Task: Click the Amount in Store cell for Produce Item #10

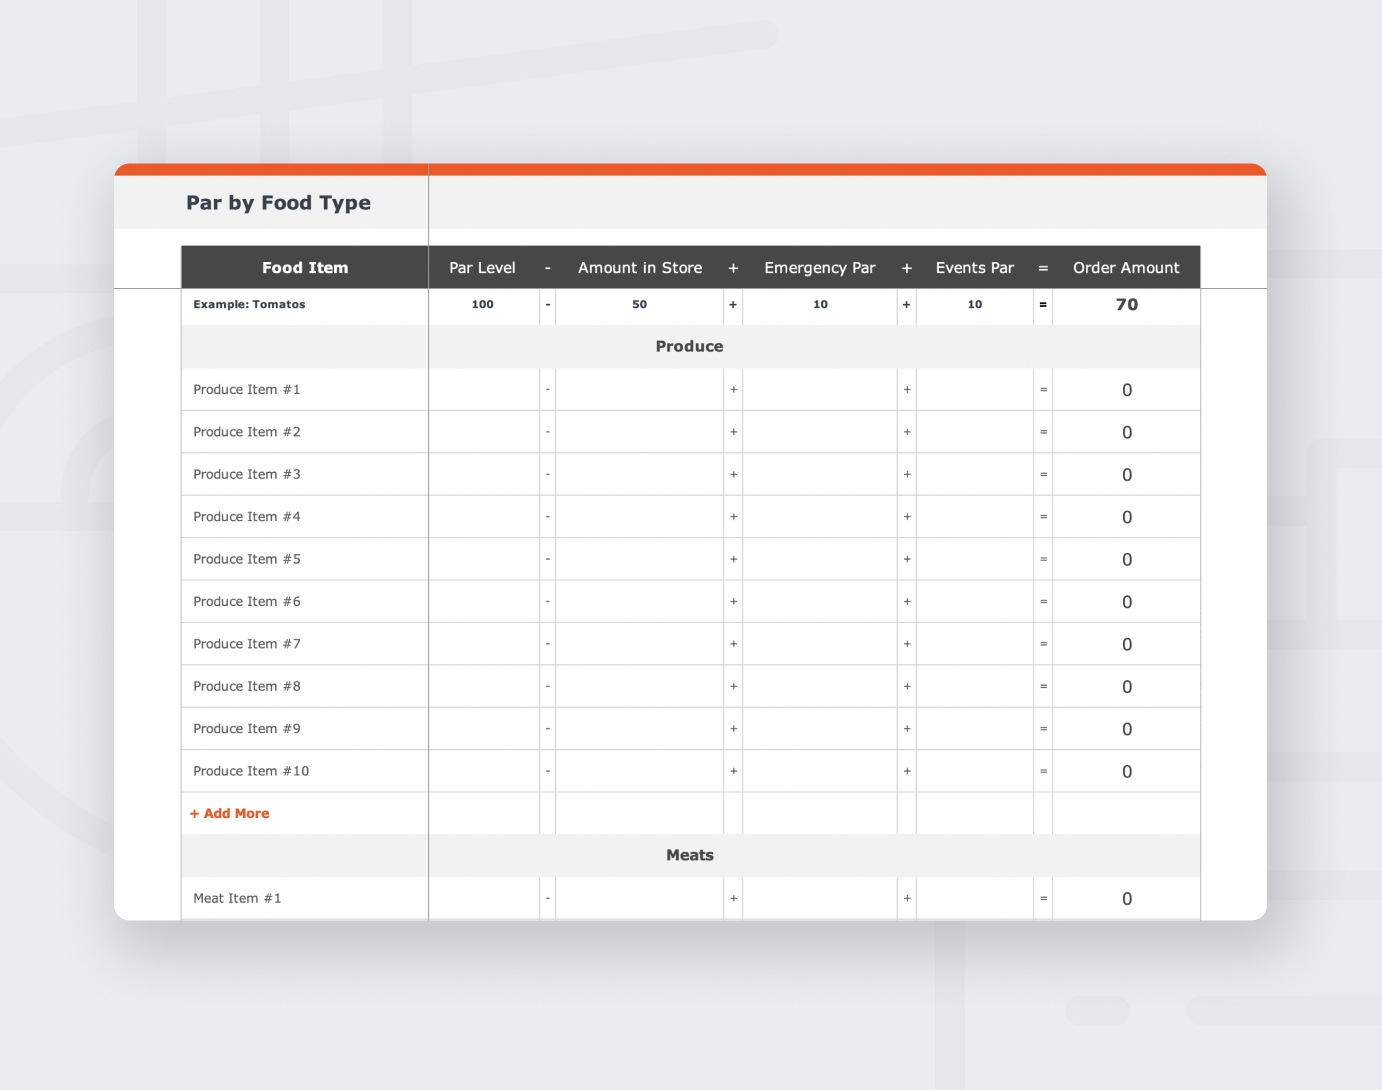Action: point(639,771)
